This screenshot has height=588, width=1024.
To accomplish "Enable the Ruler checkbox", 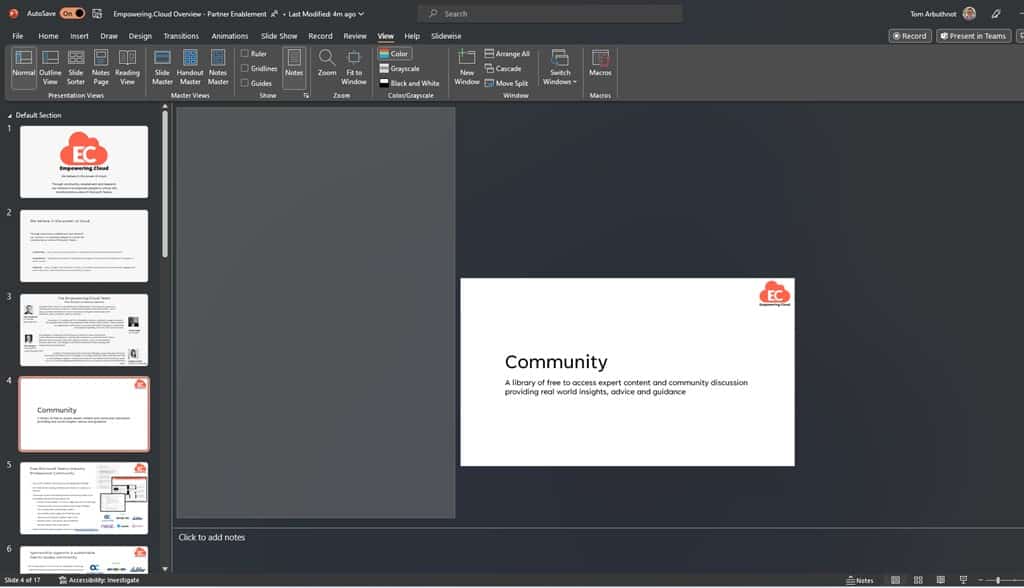I will [245, 54].
